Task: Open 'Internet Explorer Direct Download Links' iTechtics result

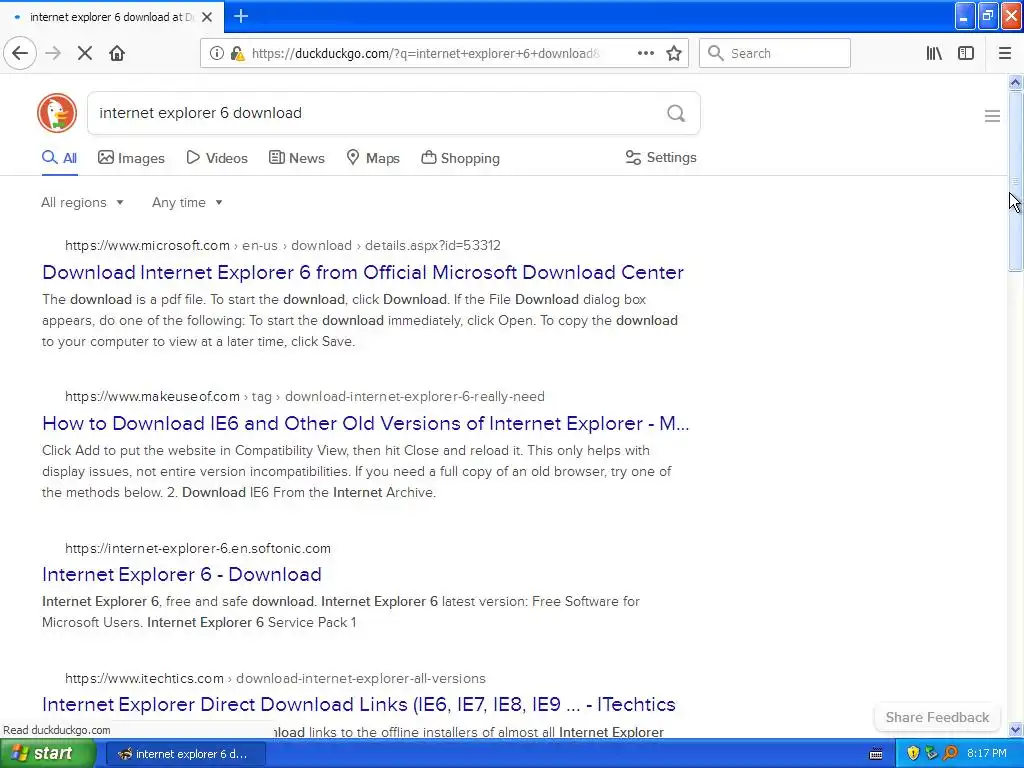Action: pyautogui.click(x=359, y=704)
